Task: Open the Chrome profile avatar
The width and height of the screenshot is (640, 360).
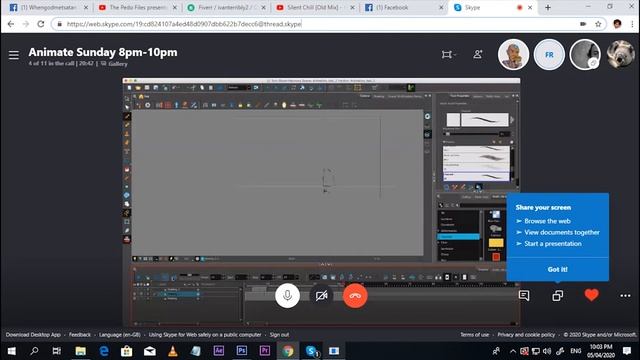Action: click(x=617, y=24)
